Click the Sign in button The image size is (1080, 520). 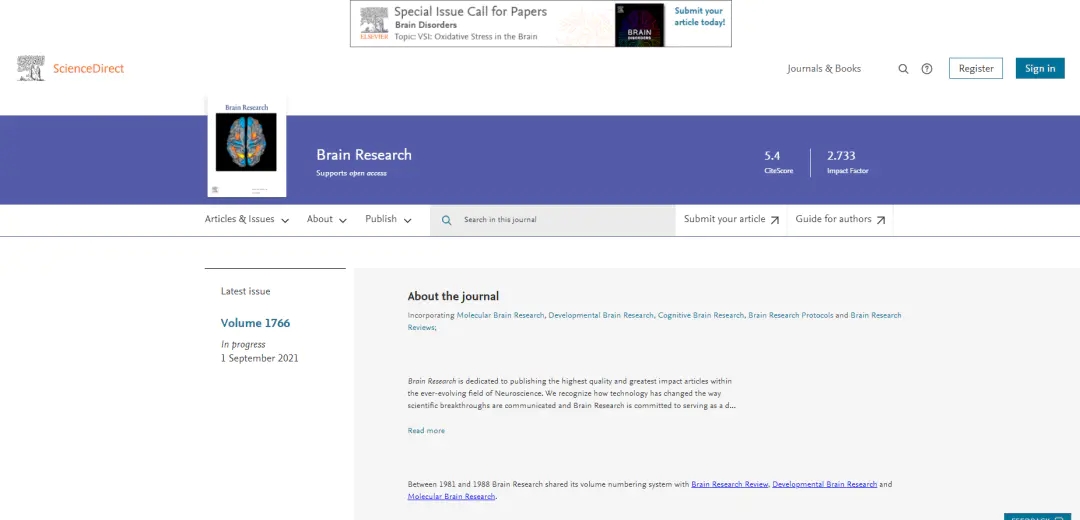click(1040, 68)
